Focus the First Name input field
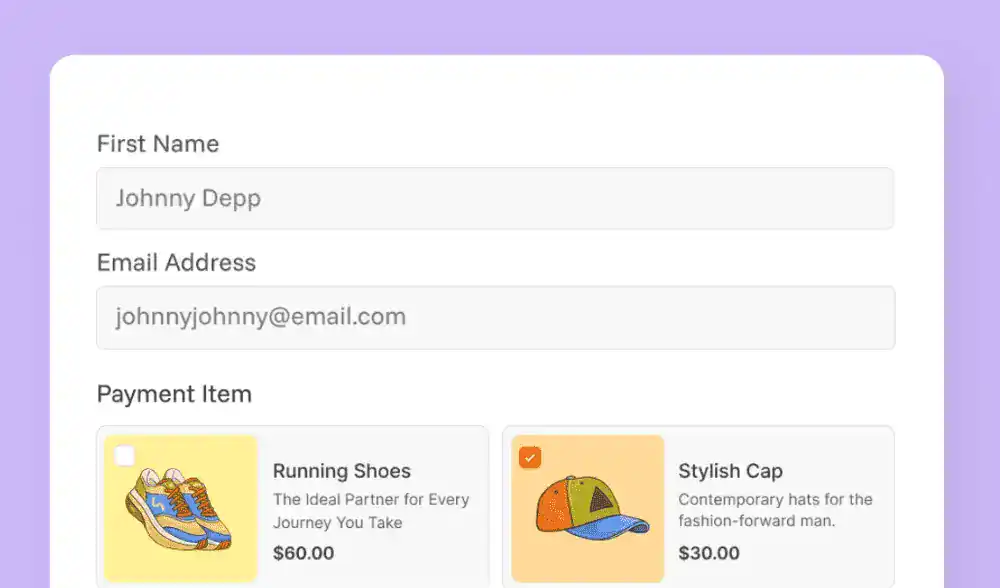This screenshot has height=588, width=1000. (495, 198)
